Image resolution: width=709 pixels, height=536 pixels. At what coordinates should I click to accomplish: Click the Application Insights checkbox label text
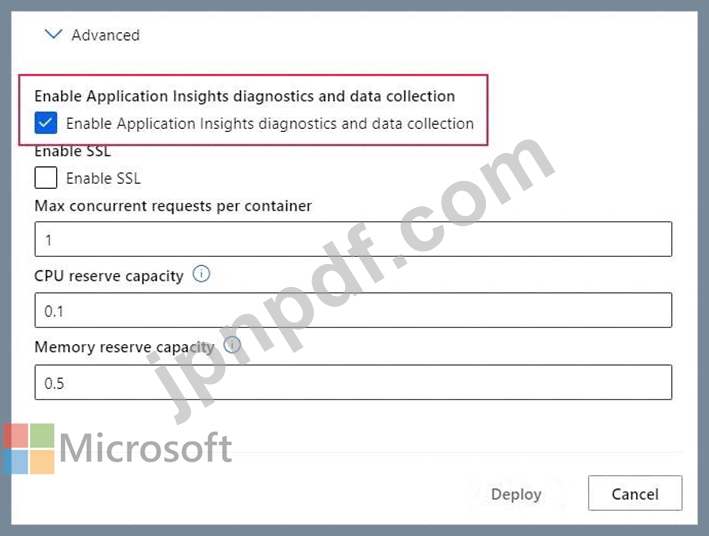tap(270, 123)
